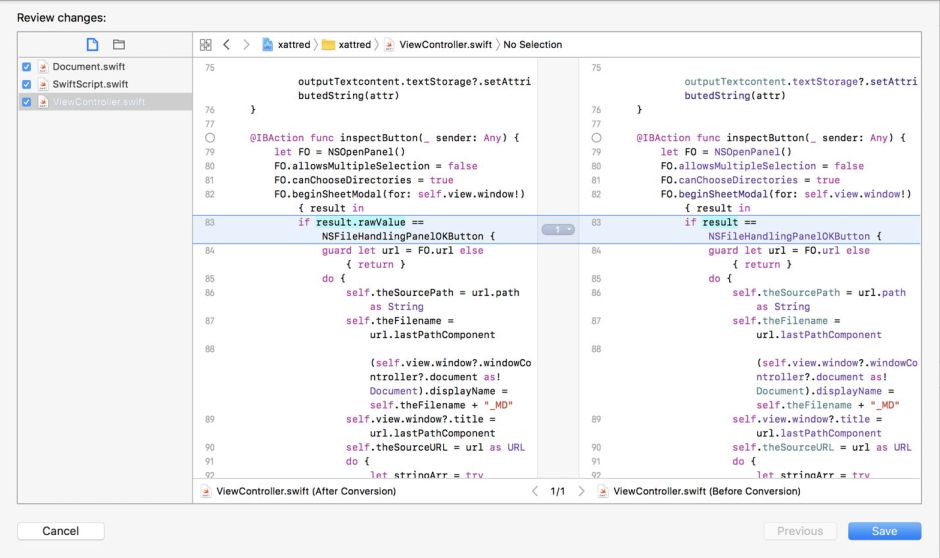Select the xattred folder in breadcrumb
Screen dimensions: 940x558
click(x=346, y=45)
